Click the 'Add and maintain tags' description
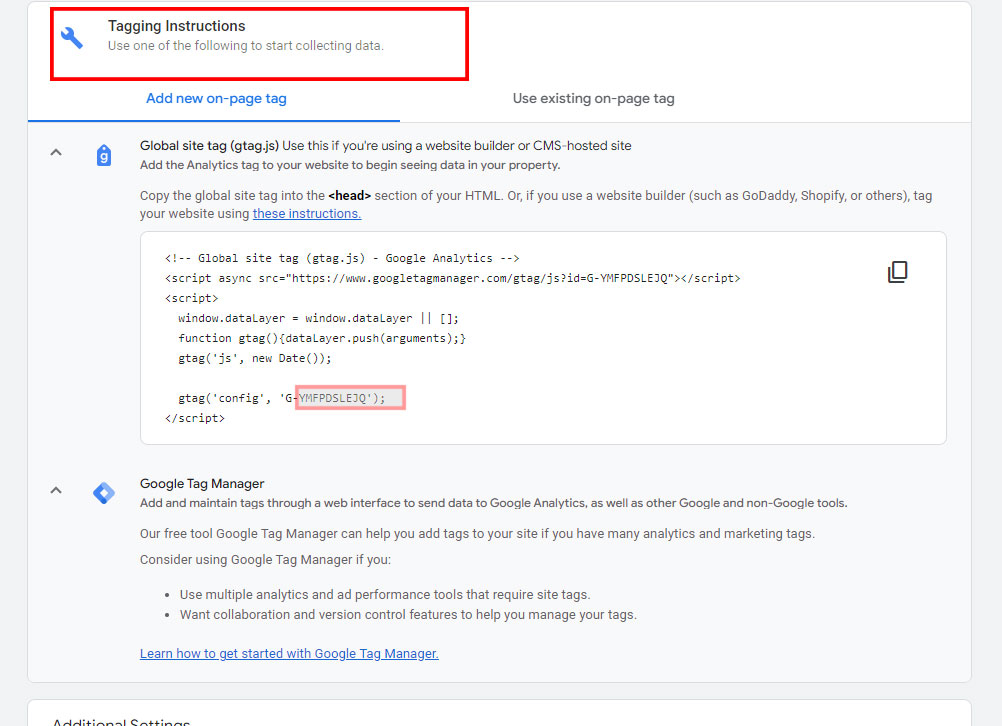Viewport: 1002px width, 726px height. pos(493,503)
